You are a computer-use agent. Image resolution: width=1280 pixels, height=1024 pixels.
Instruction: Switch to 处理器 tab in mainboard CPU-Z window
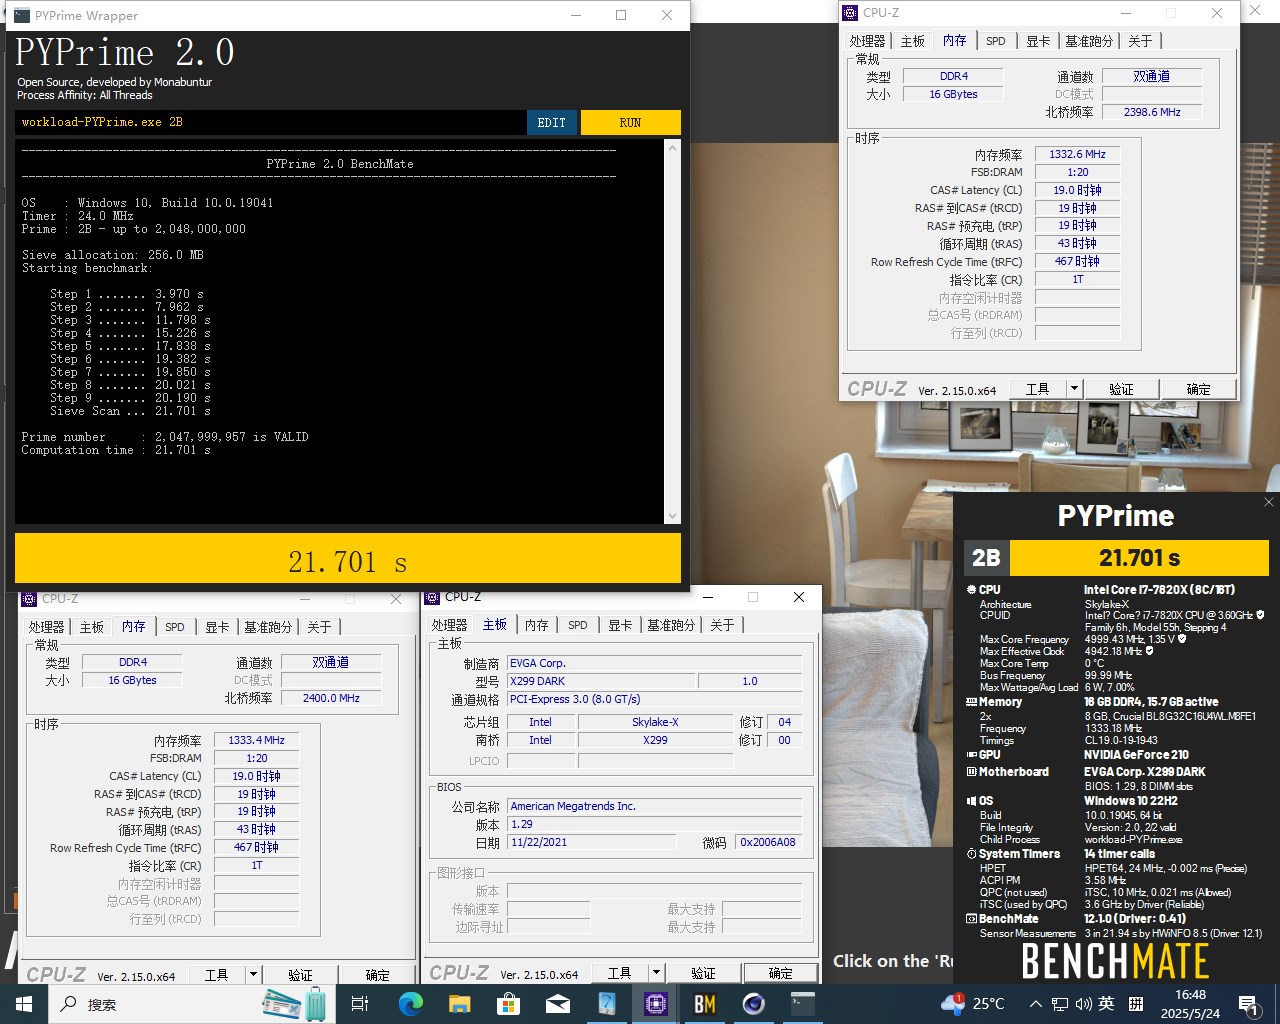(x=449, y=625)
